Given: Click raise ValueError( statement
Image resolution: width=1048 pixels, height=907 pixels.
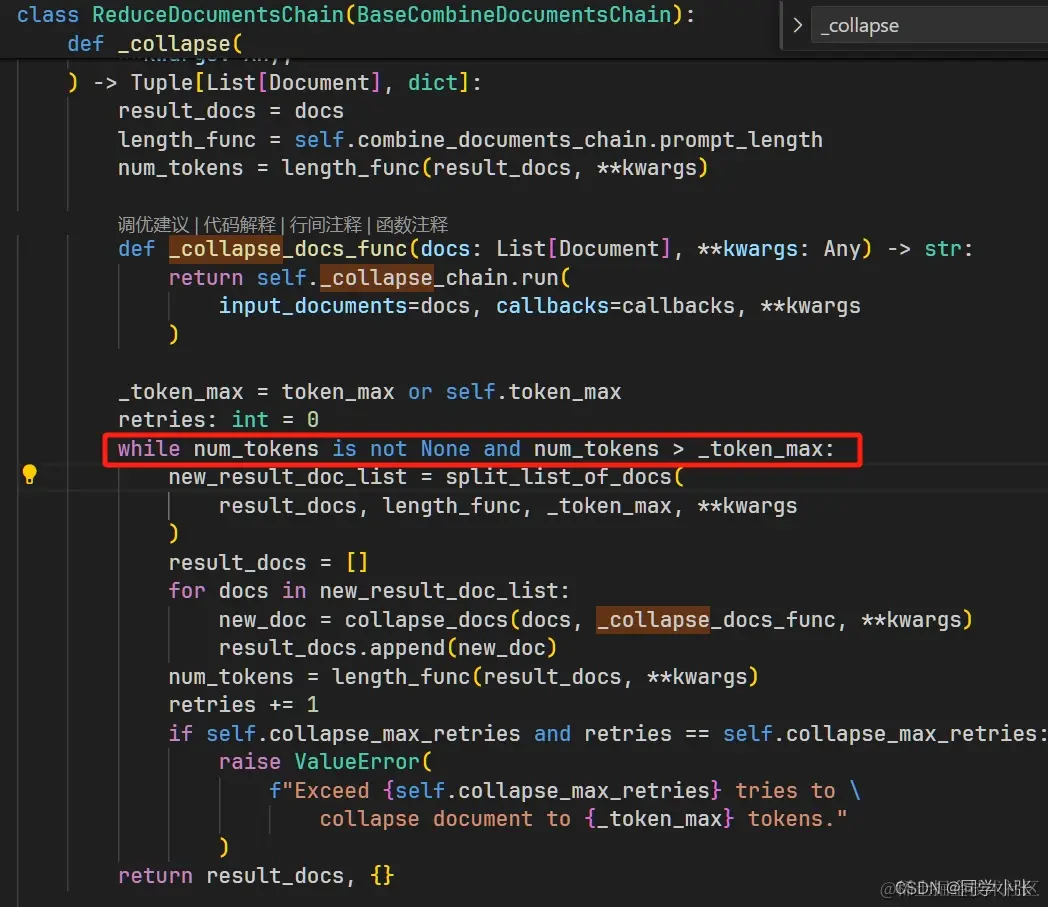Looking at the screenshot, I should [x=325, y=762].
